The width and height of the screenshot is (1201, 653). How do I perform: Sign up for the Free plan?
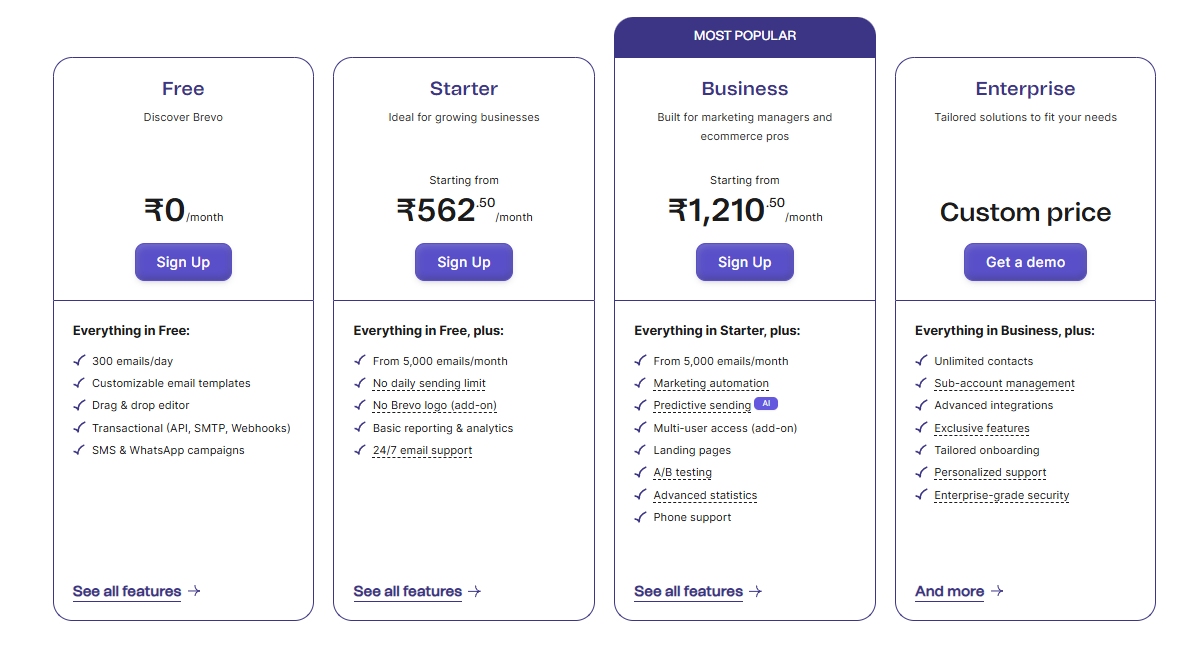tap(183, 262)
